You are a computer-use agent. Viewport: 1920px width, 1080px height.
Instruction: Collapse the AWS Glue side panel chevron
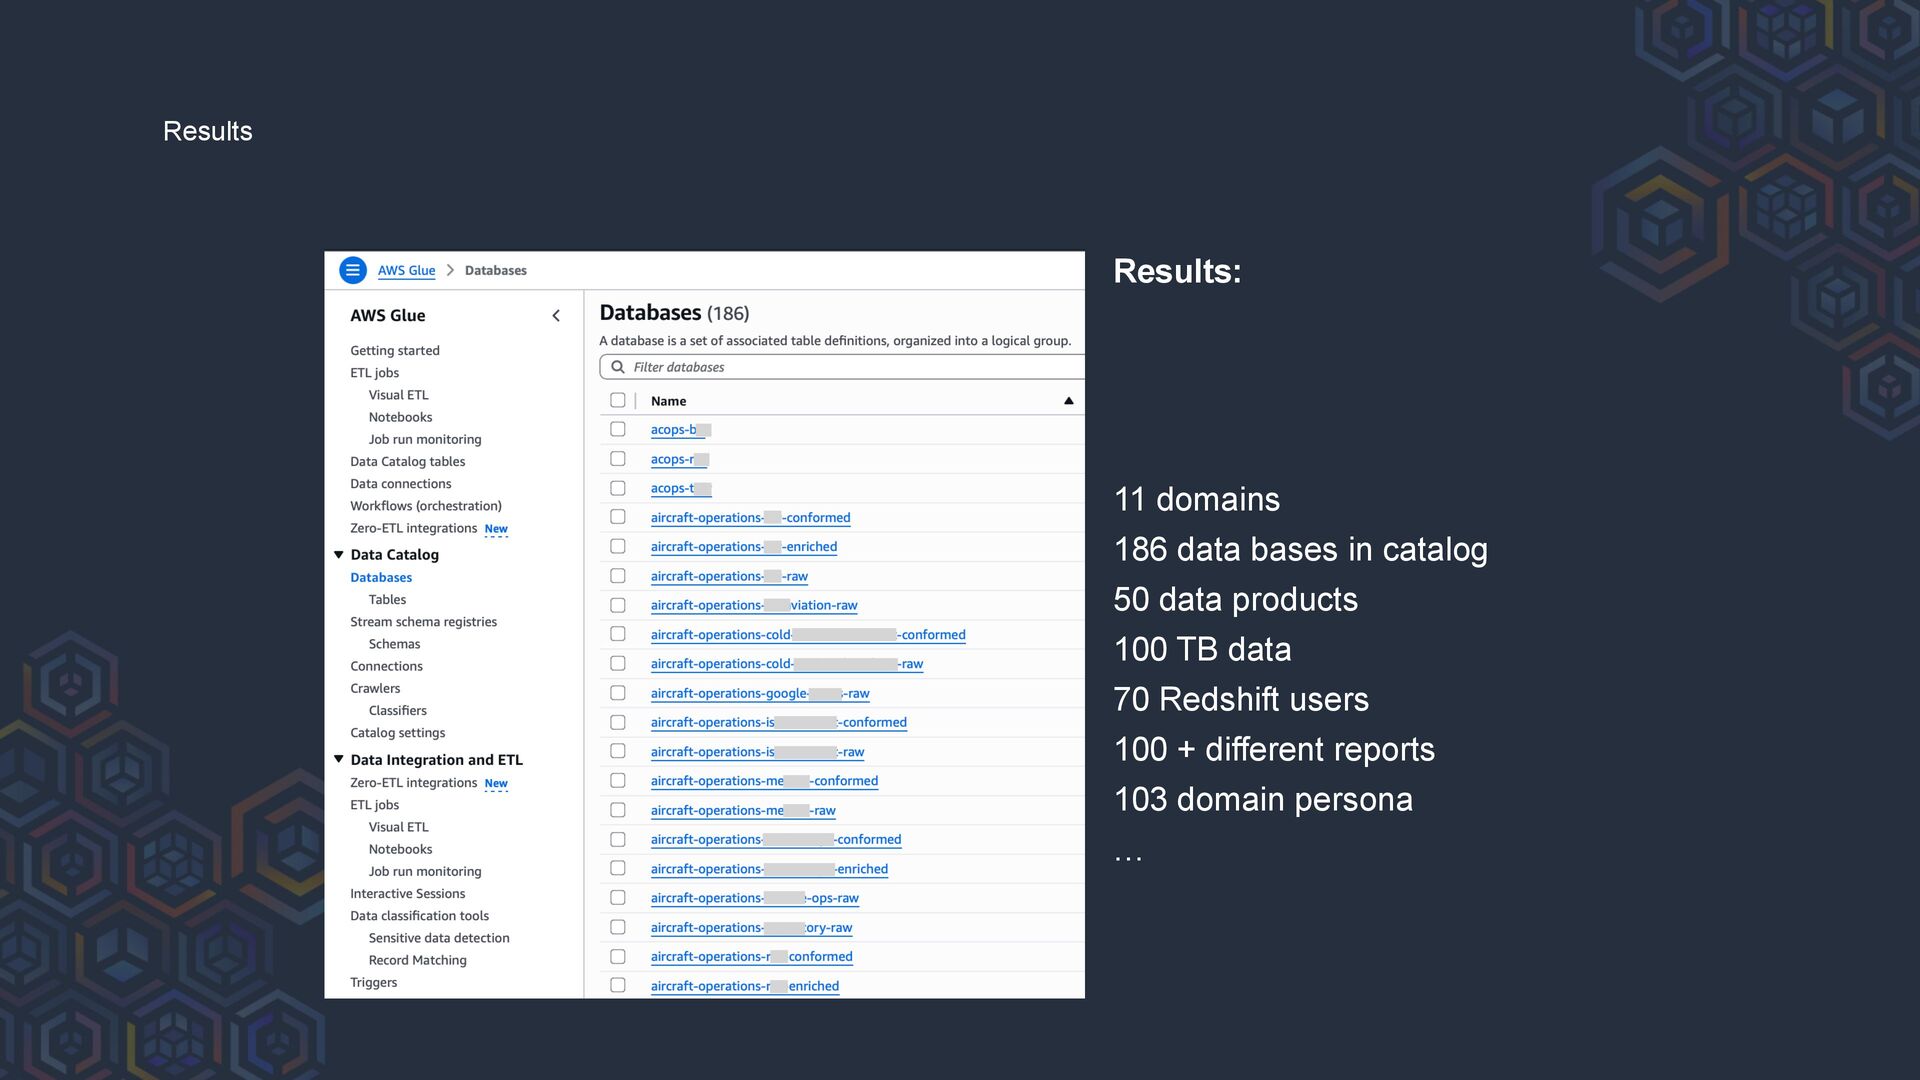click(556, 316)
